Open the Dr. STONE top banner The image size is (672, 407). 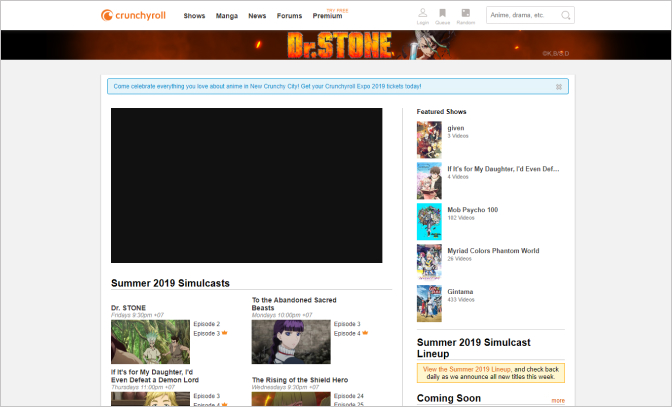(336, 45)
